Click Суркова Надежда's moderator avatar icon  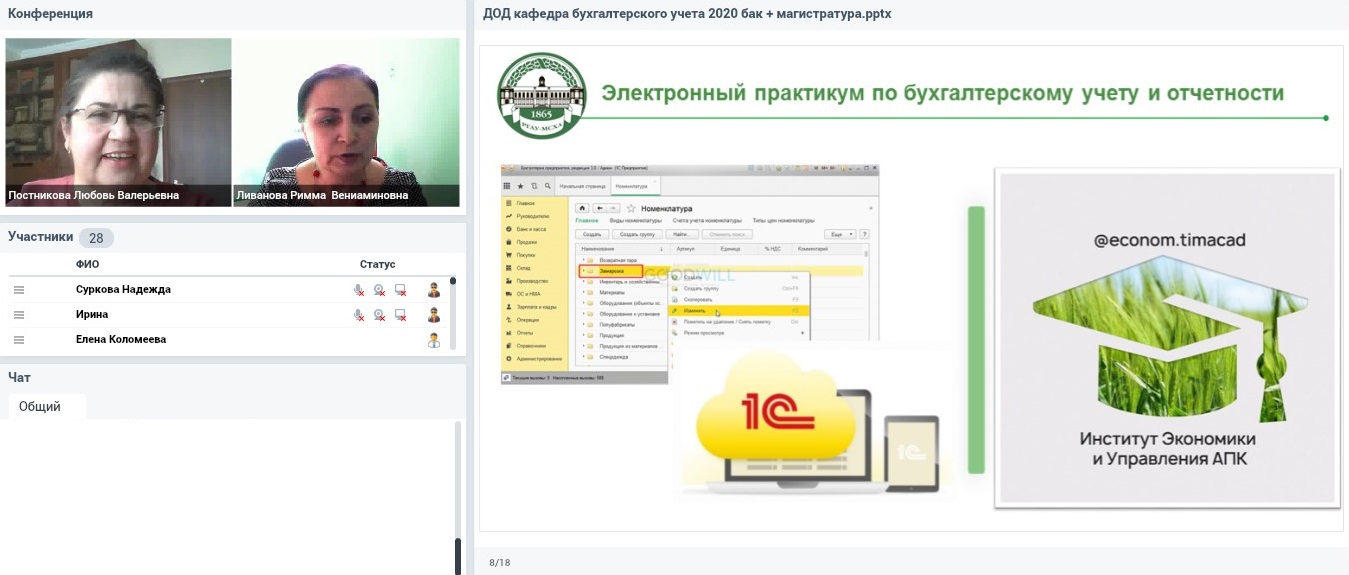(x=434, y=290)
